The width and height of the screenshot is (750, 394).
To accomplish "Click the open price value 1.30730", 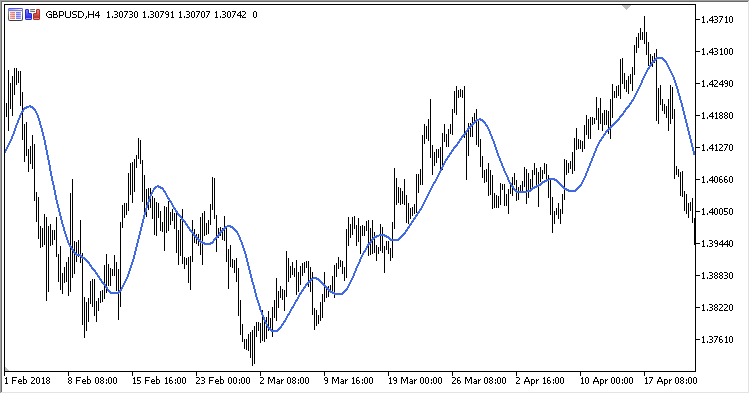I will pos(122,15).
